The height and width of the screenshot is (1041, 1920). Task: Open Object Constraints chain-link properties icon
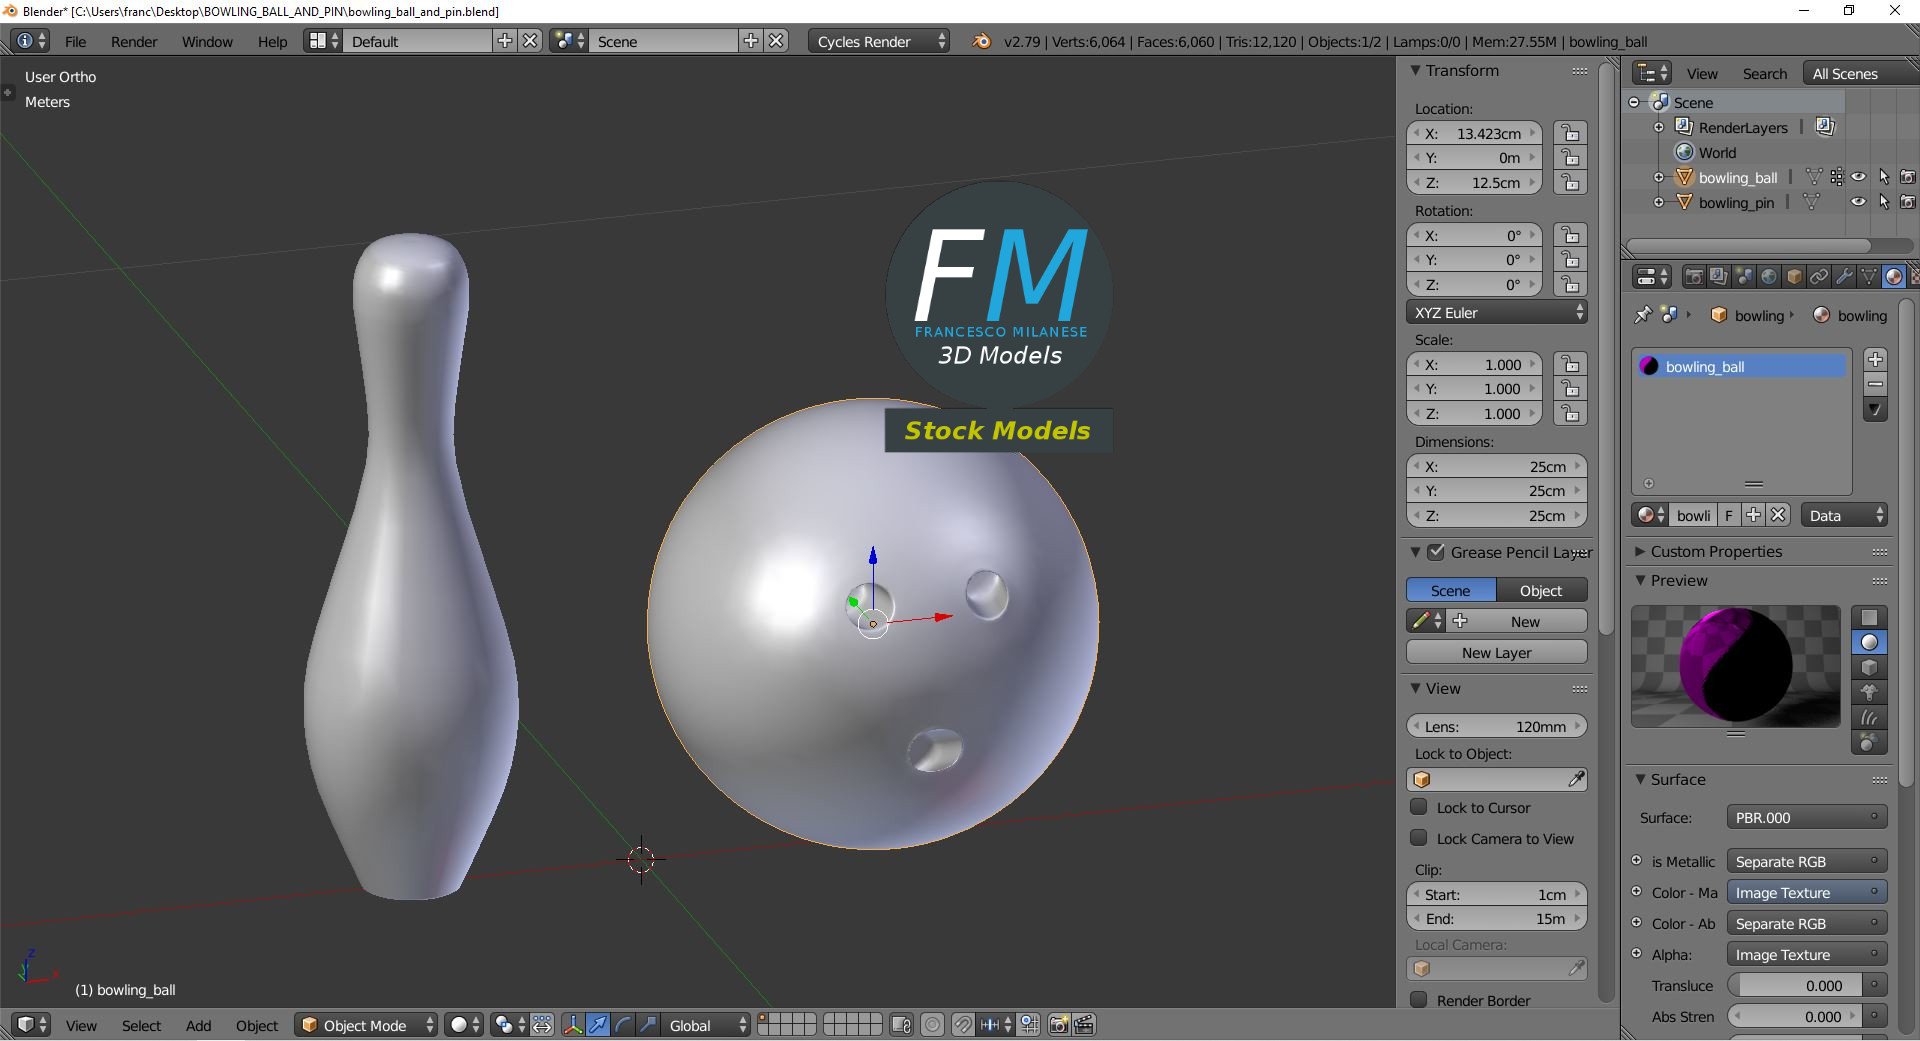pyautogui.click(x=1818, y=277)
